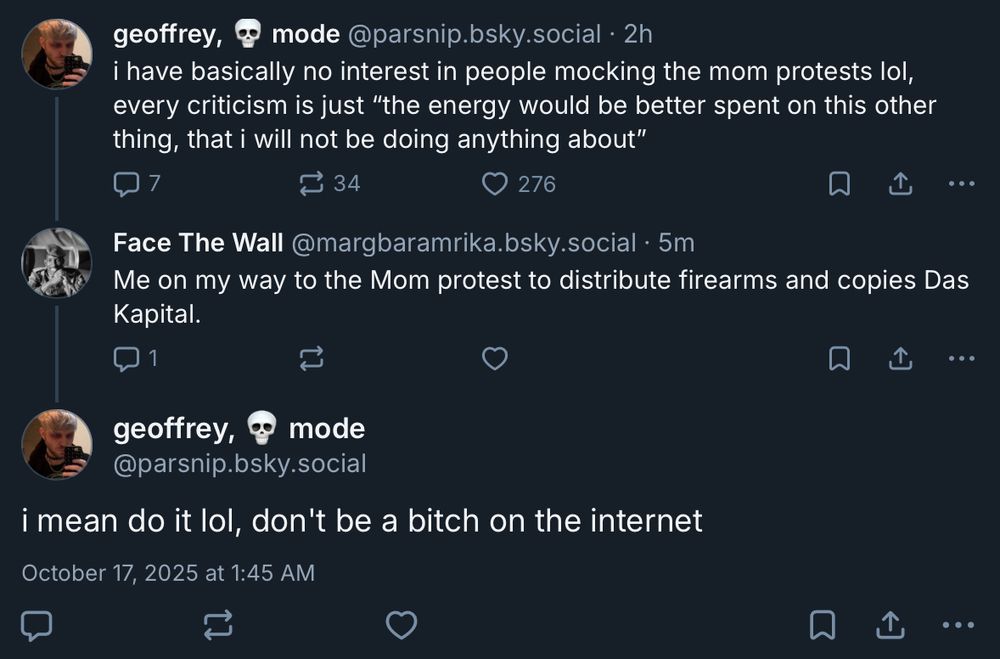The height and width of the screenshot is (659, 1000).
Task: Open more options on Face The Wall's post
Action: click(961, 358)
